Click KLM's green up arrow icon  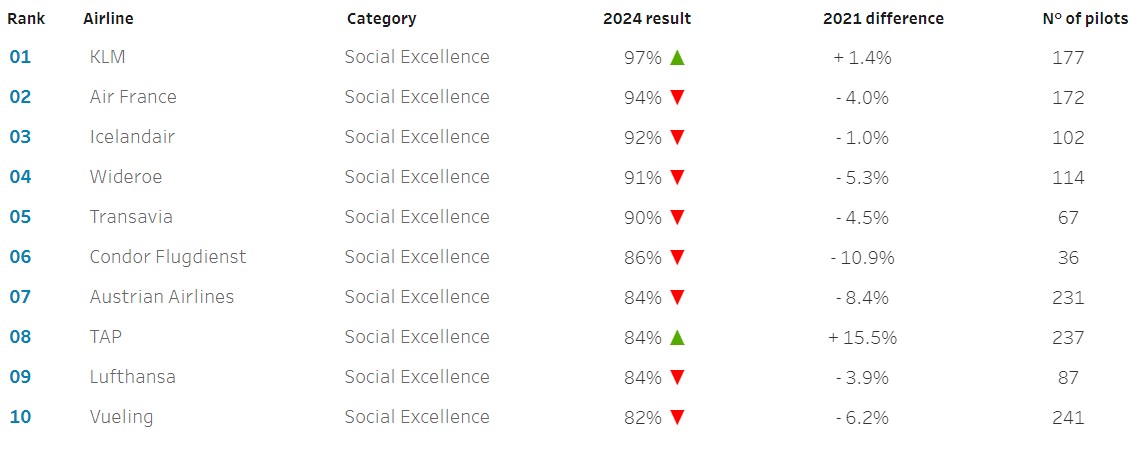(677, 57)
